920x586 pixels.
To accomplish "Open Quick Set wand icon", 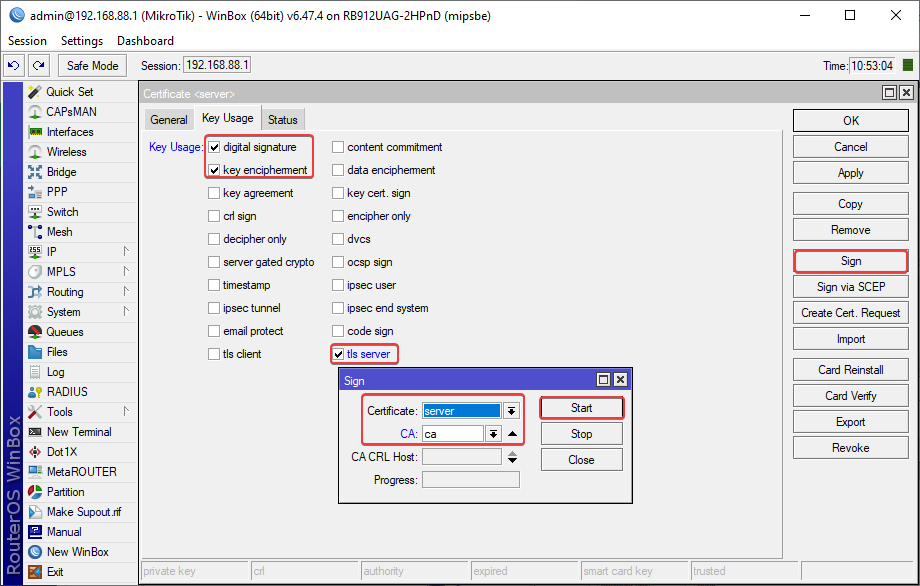I will pos(35,92).
